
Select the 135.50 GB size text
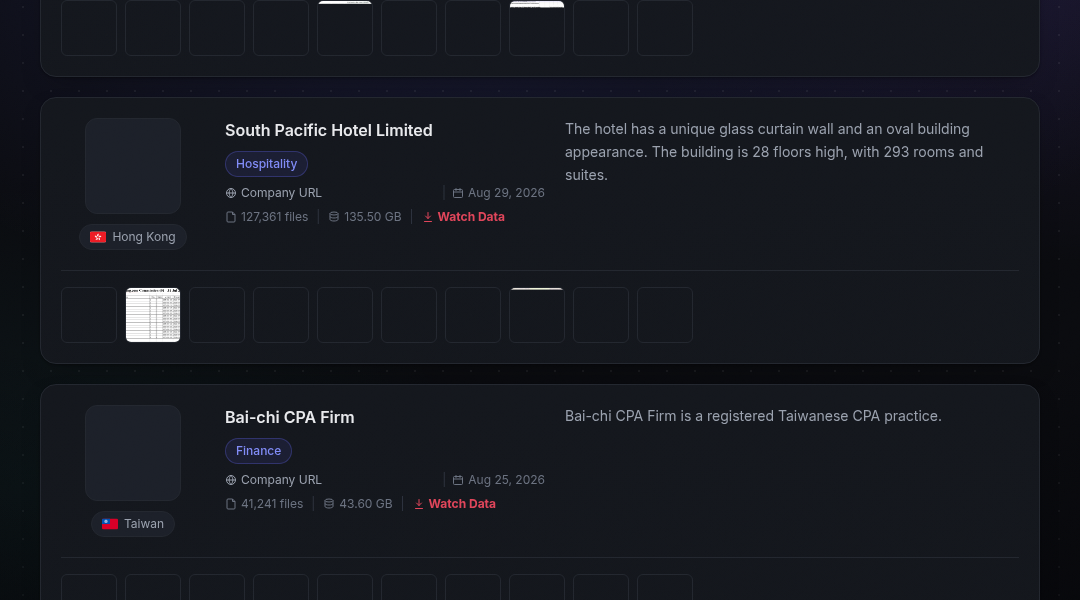(373, 217)
